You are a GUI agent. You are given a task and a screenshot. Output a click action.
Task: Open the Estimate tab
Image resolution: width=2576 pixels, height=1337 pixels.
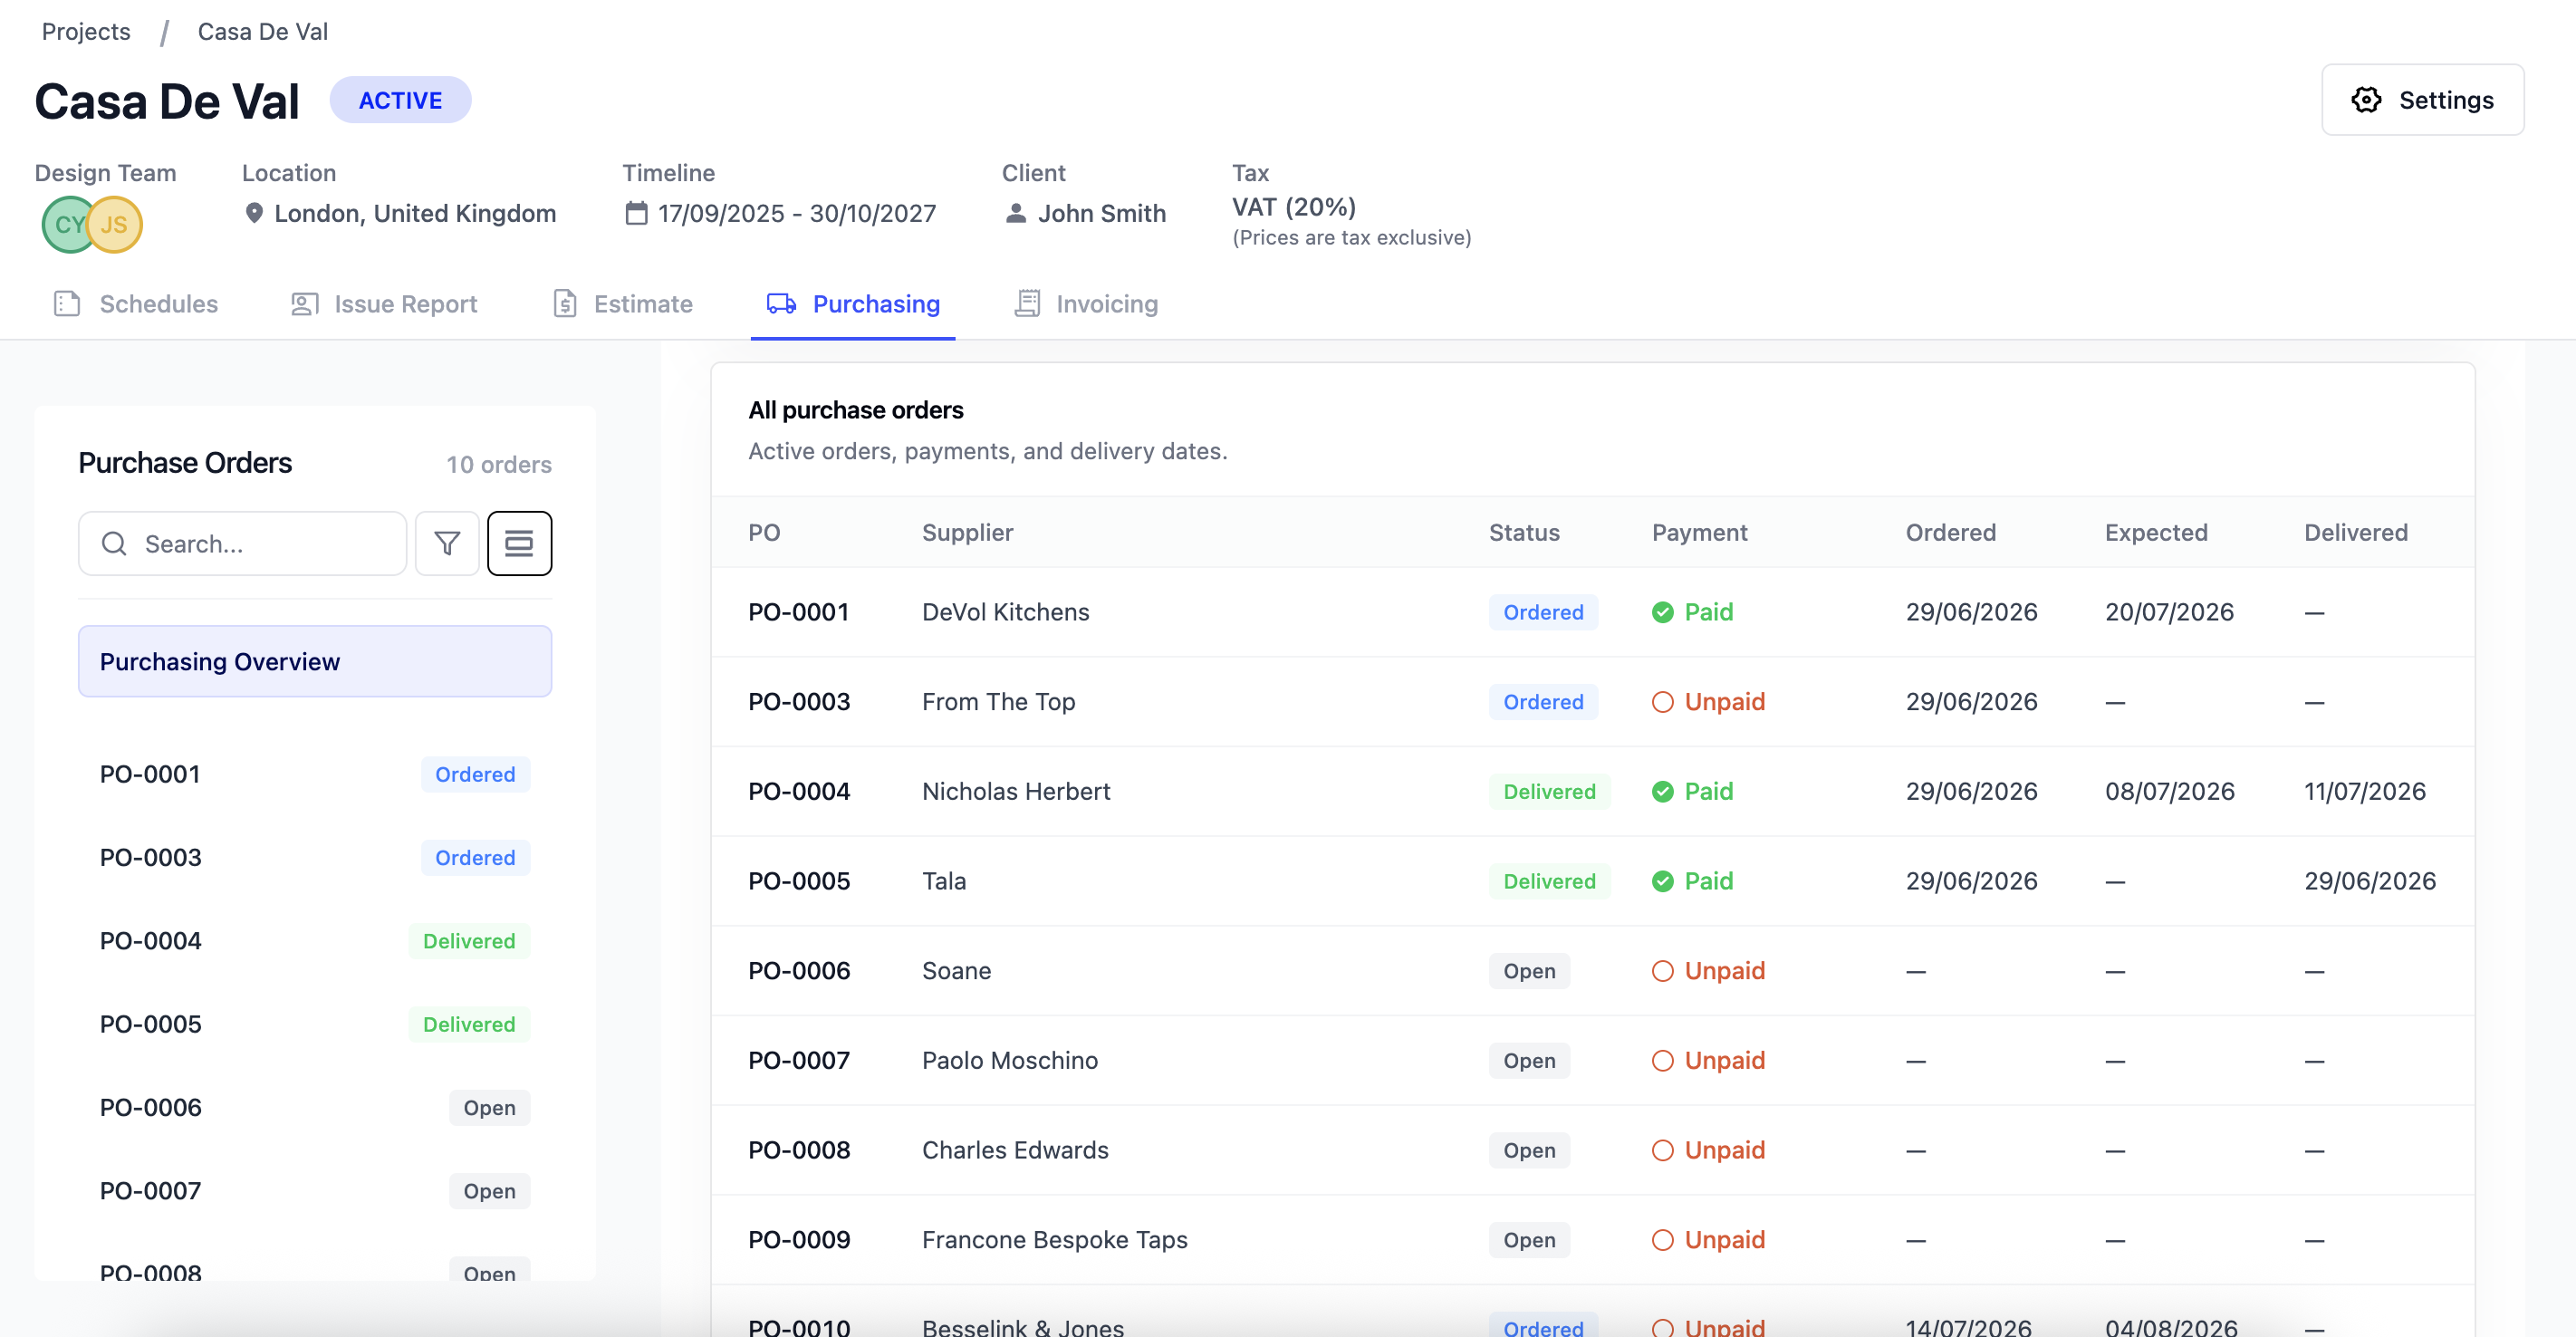(x=623, y=304)
